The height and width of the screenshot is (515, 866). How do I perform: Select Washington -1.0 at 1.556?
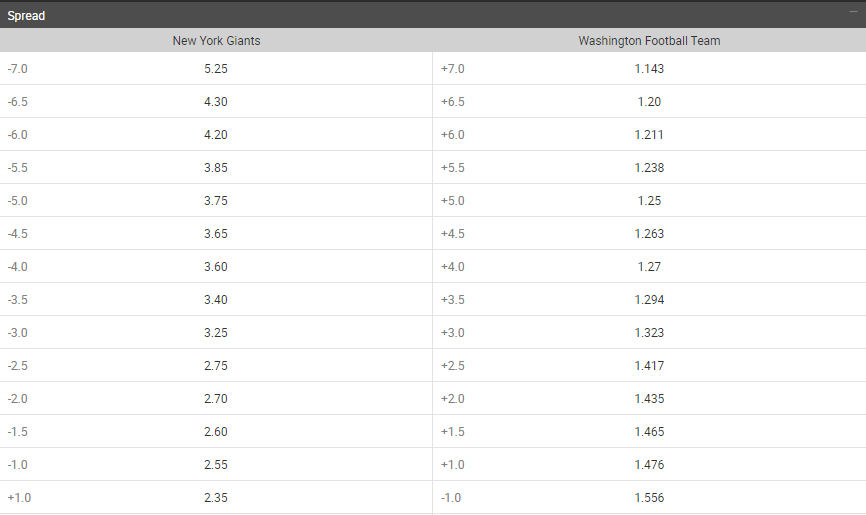tap(650, 497)
